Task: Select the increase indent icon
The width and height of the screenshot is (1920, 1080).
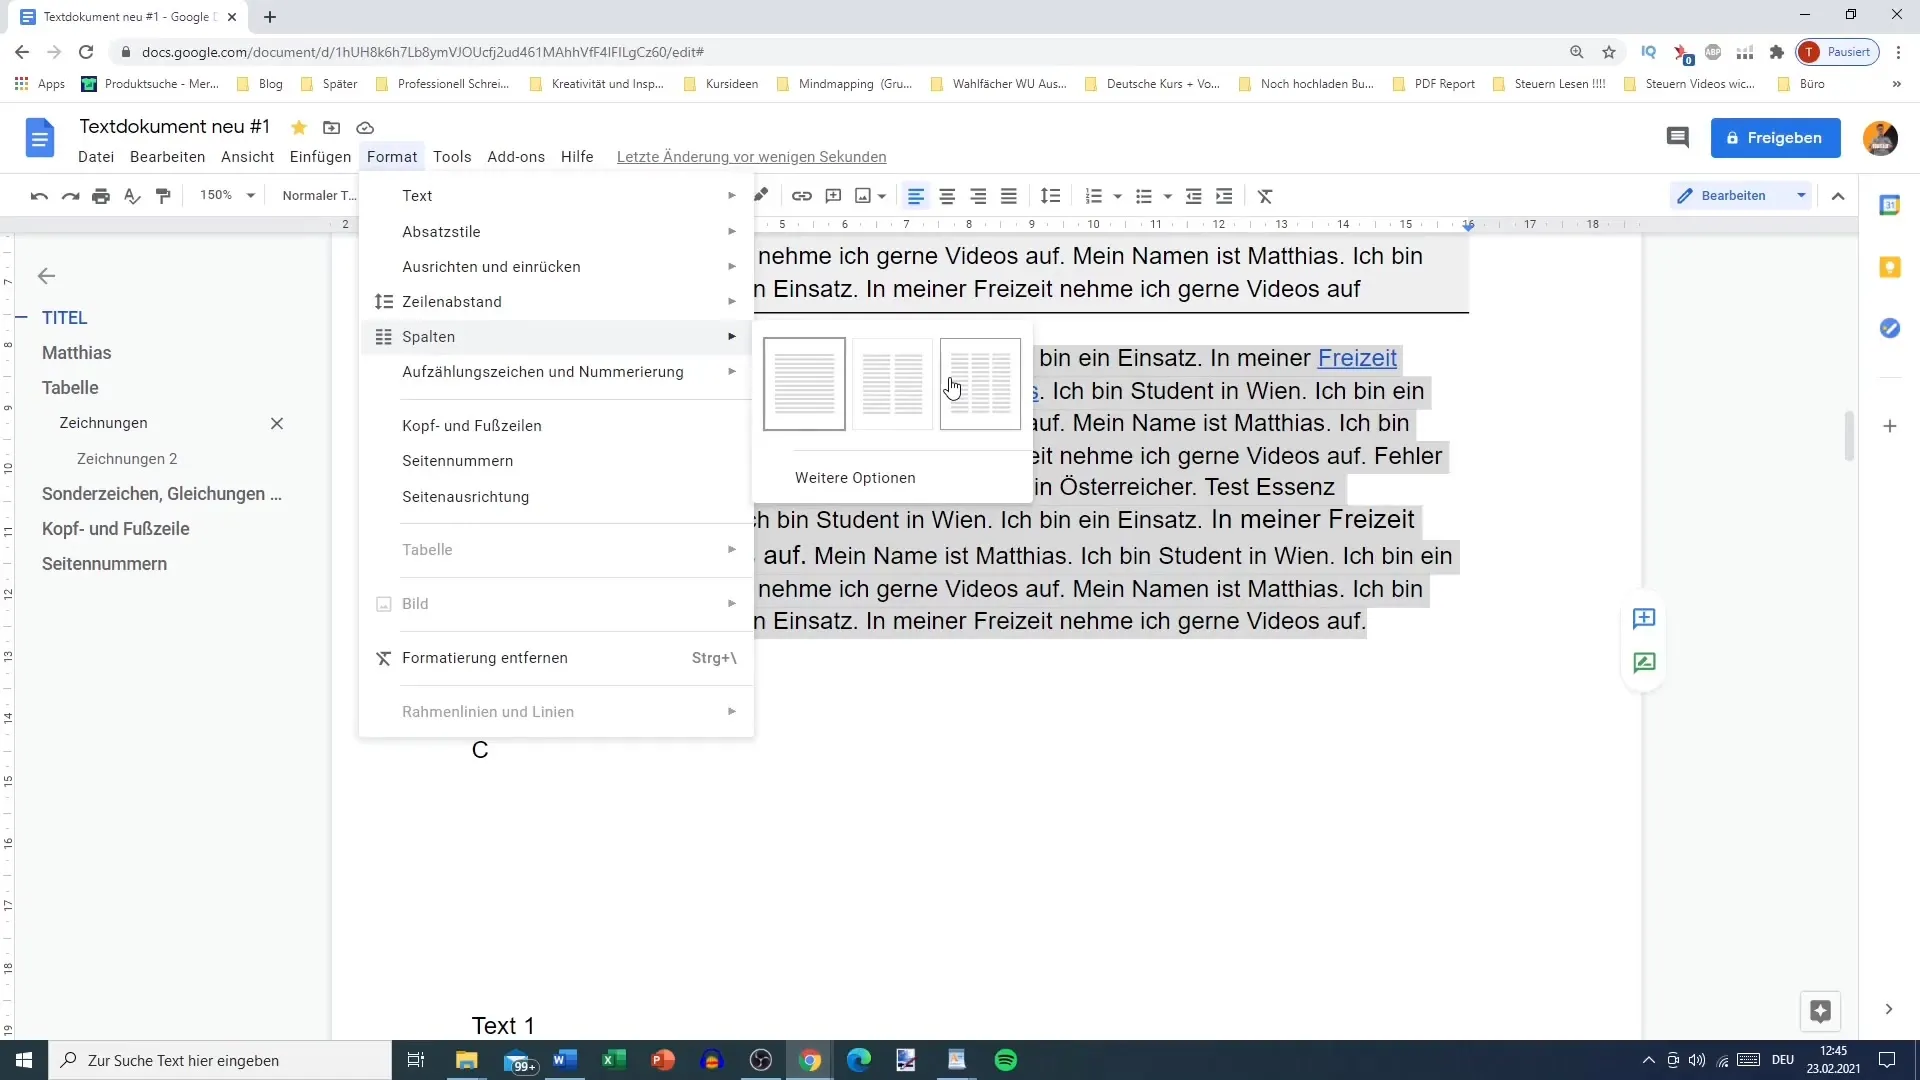Action: [x=1225, y=196]
